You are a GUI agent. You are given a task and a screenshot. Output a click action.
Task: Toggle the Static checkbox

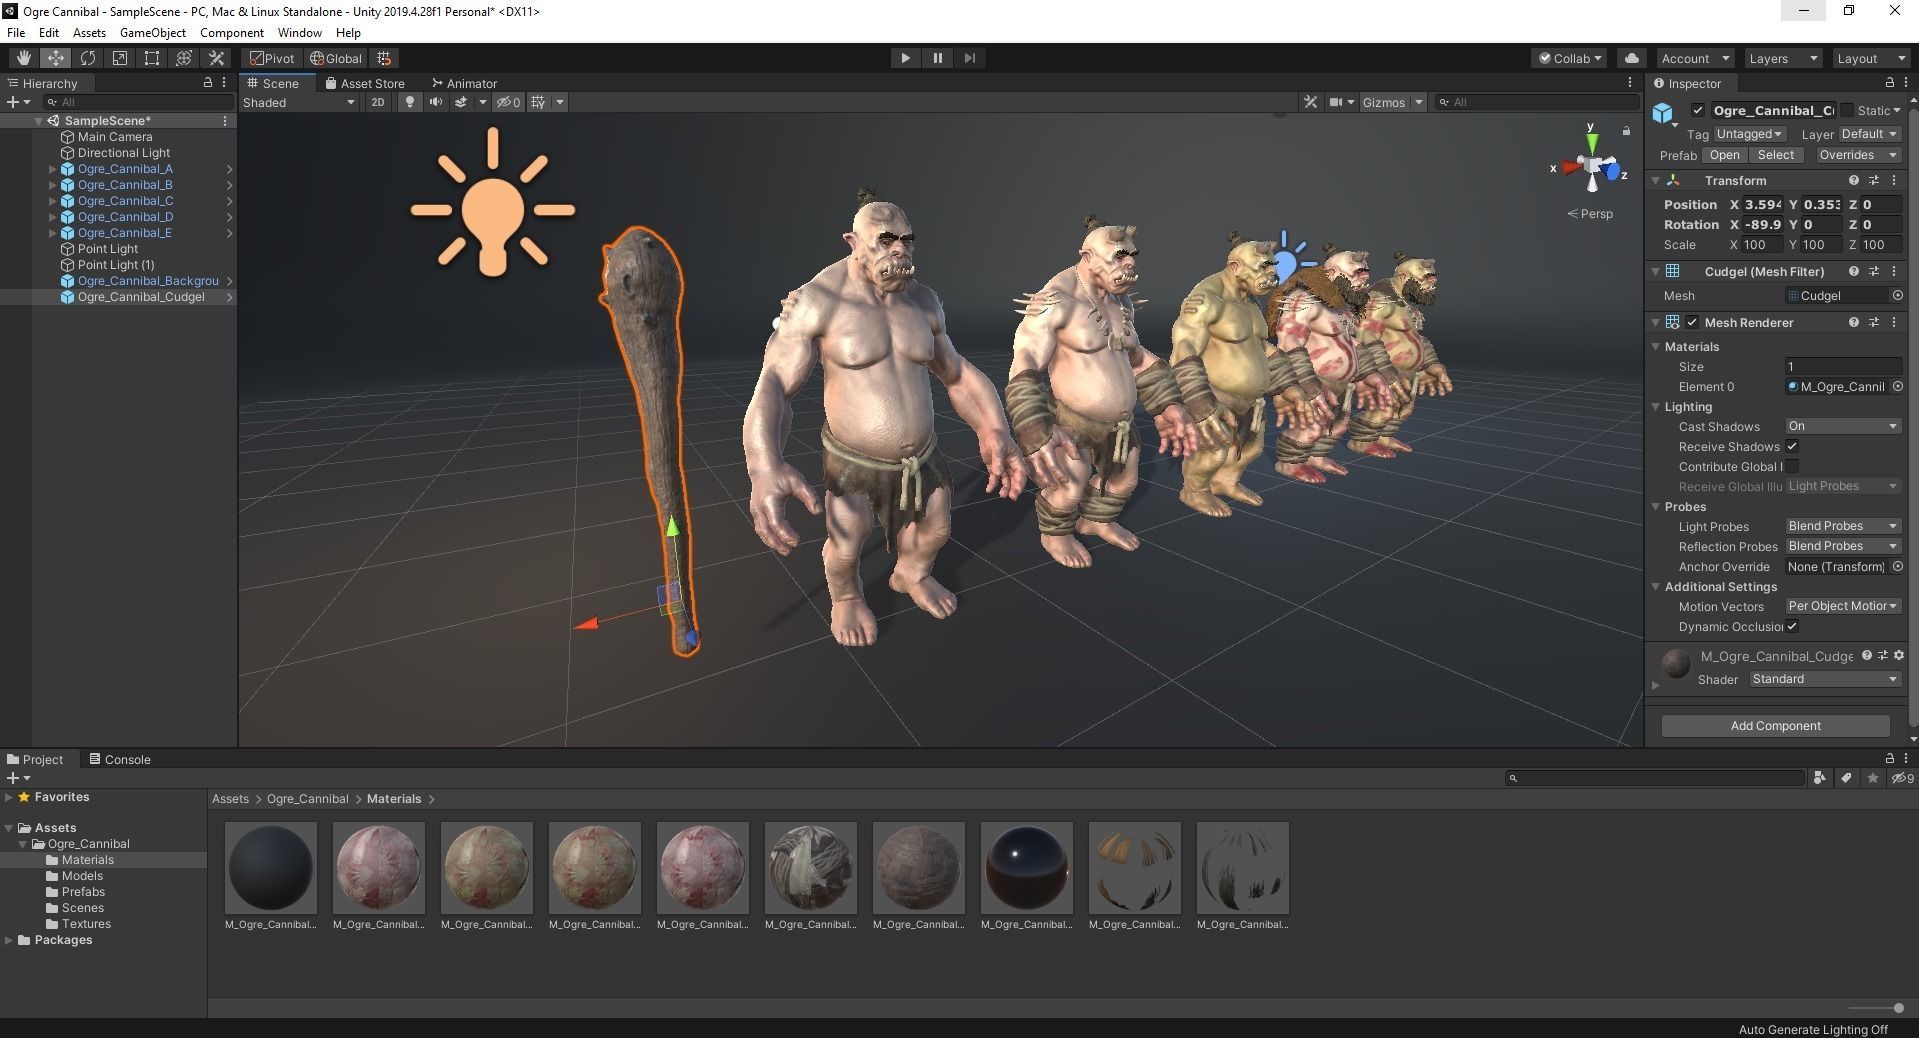[x=1847, y=110]
